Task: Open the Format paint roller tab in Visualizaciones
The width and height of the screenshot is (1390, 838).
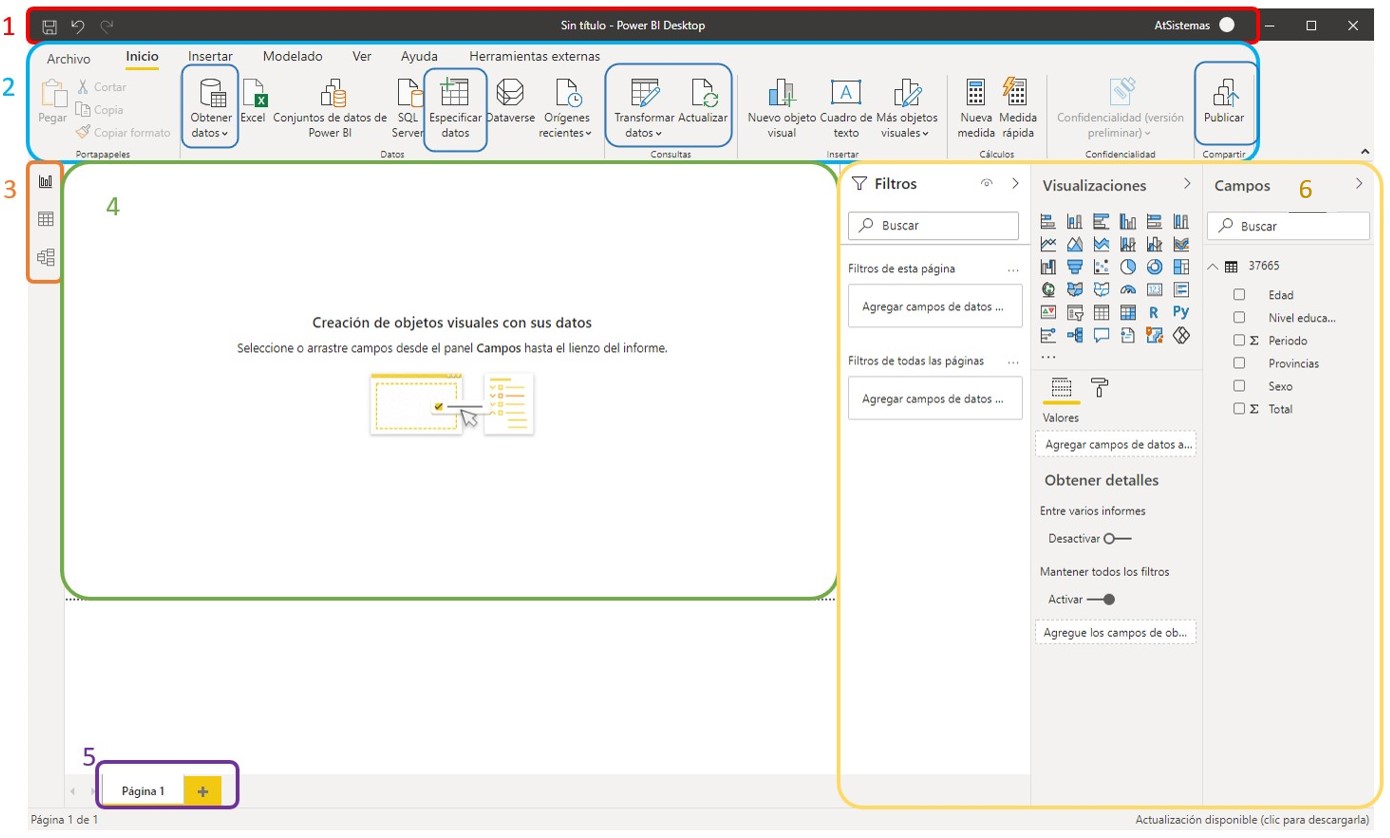Action: [1099, 387]
